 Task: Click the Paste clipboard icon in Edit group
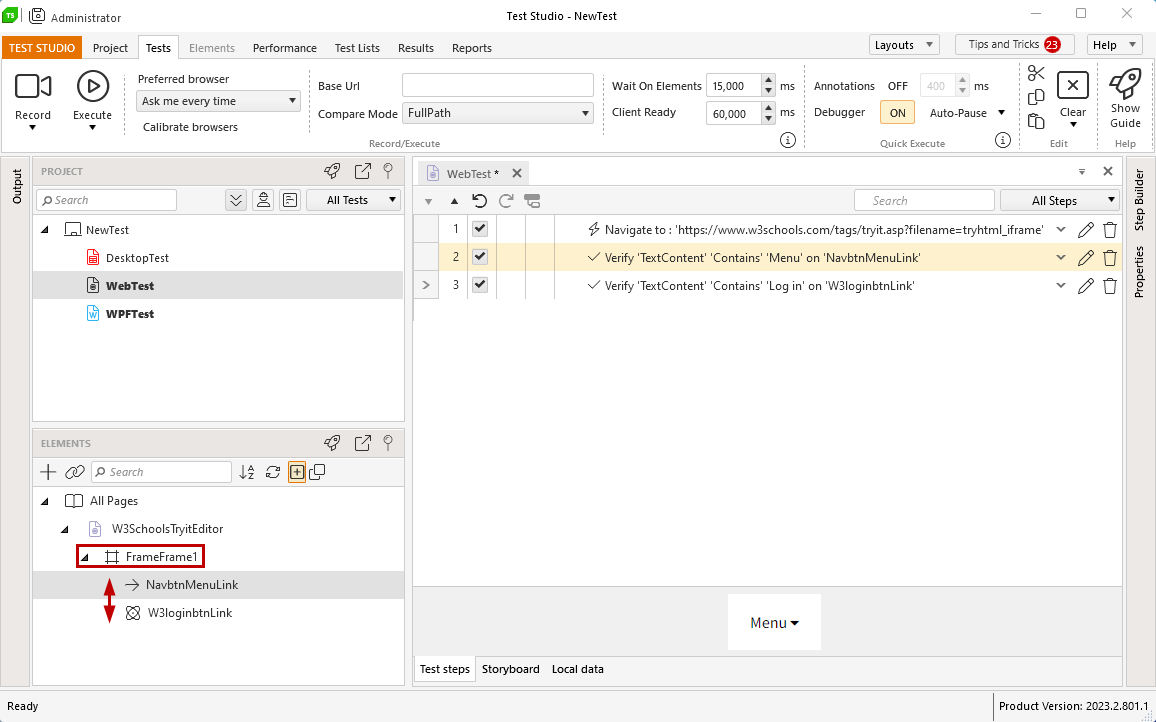click(1036, 121)
